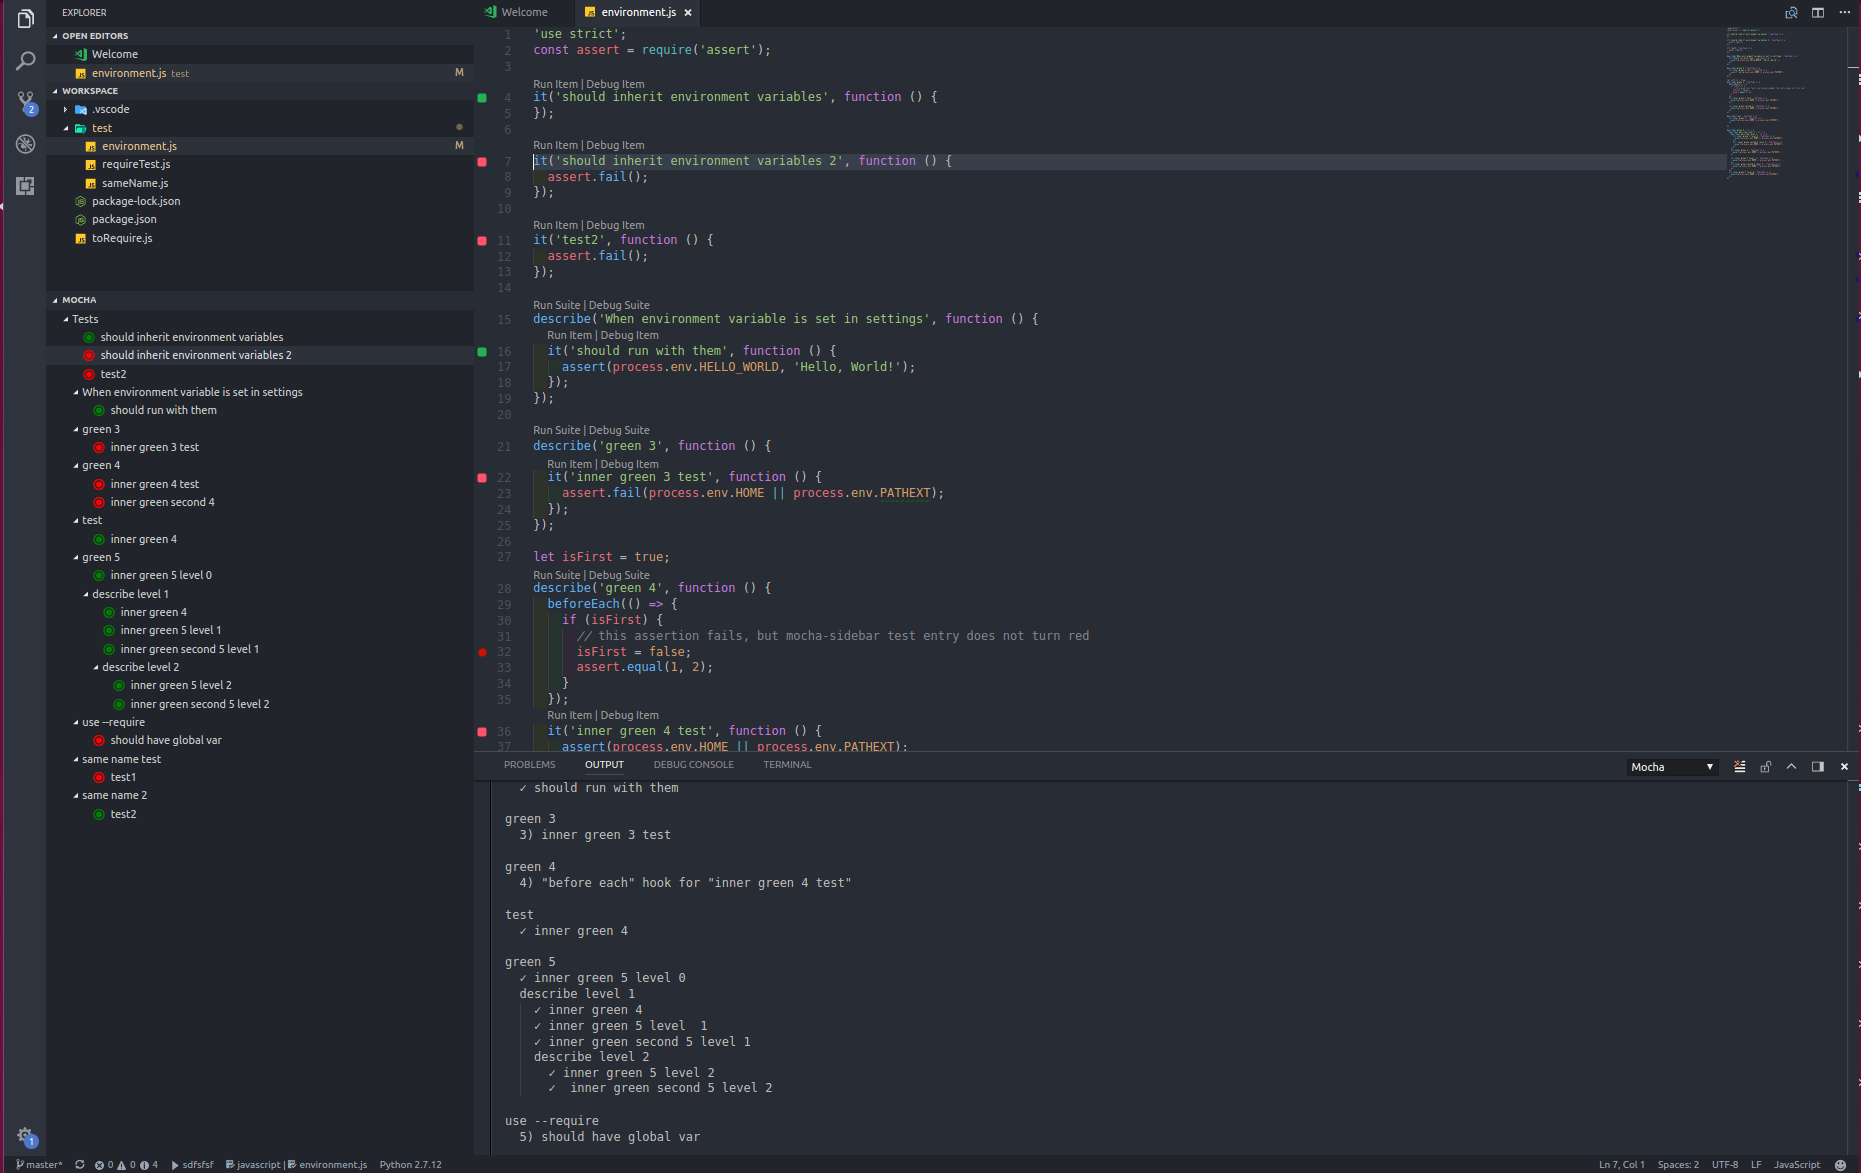Open errors and warnings count
Image resolution: width=1861 pixels, height=1173 pixels.
[x=126, y=1165]
